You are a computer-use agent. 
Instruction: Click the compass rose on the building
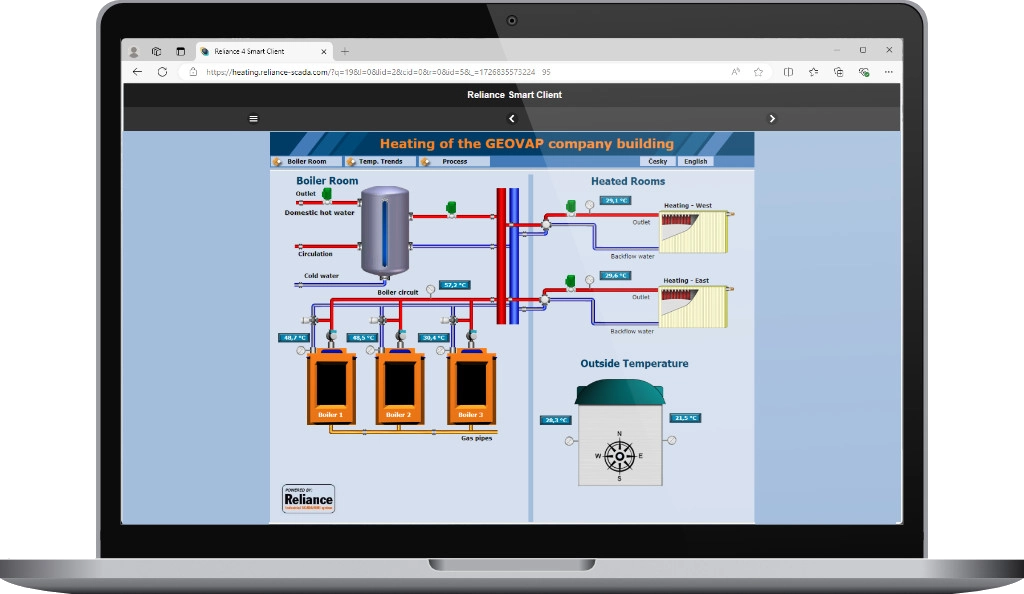point(619,456)
